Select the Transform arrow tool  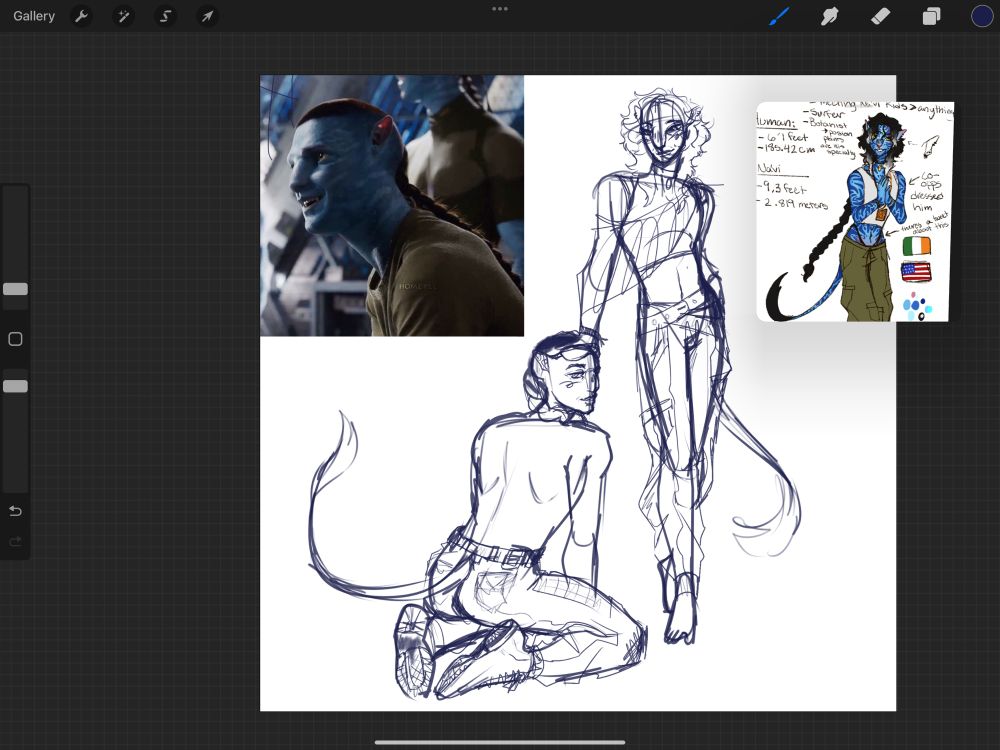click(x=207, y=16)
